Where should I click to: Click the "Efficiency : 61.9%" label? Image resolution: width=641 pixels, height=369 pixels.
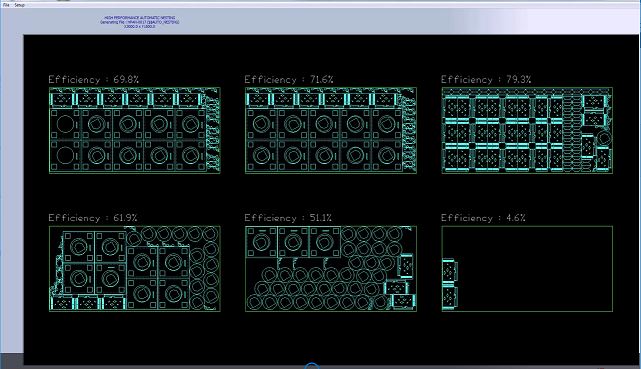pyautogui.click(x=93, y=218)
